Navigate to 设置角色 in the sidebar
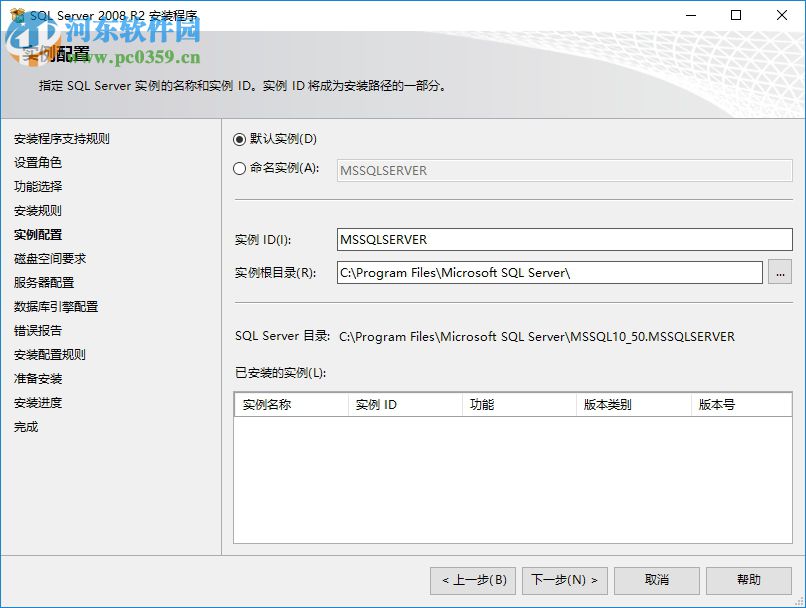This screenshot has width=806, height=608. pos(36,162)
